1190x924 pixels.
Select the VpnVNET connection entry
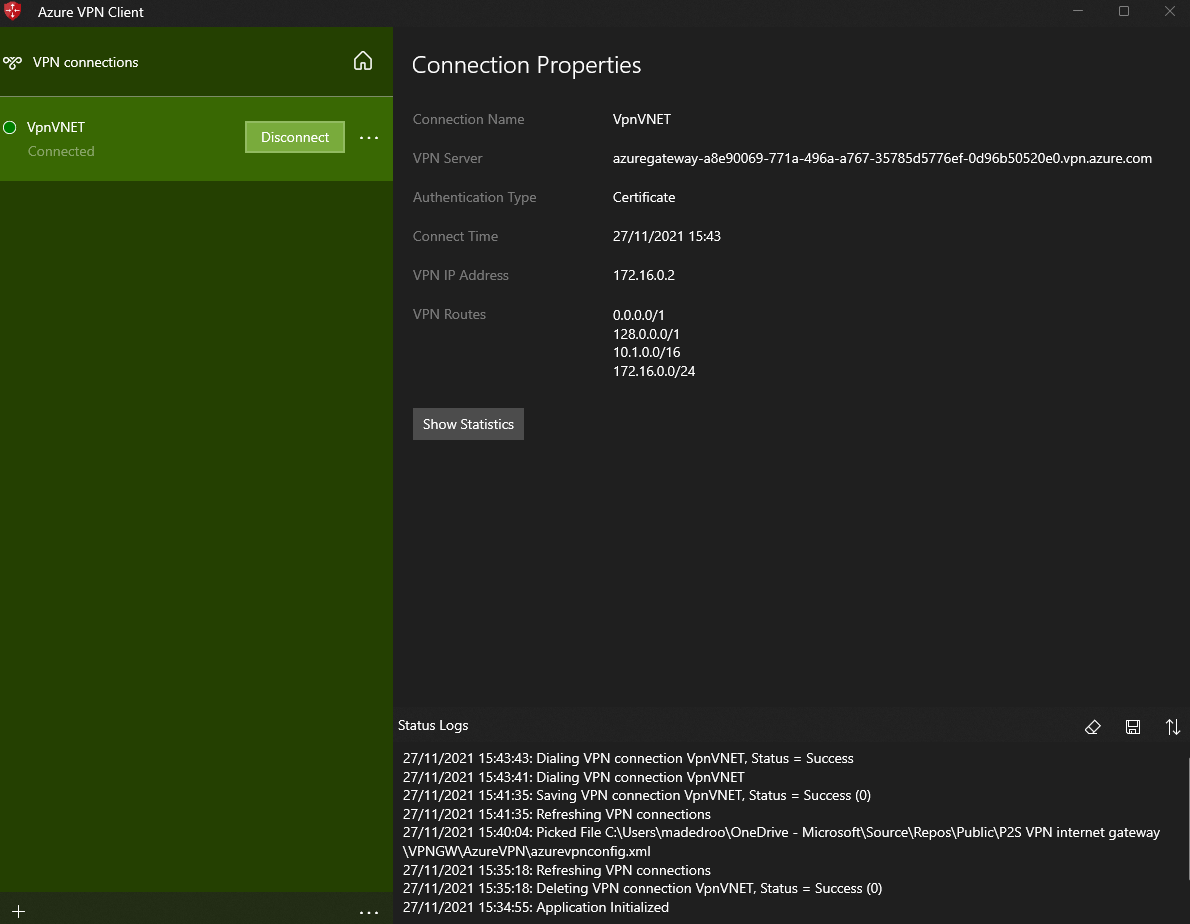[197, 139]
